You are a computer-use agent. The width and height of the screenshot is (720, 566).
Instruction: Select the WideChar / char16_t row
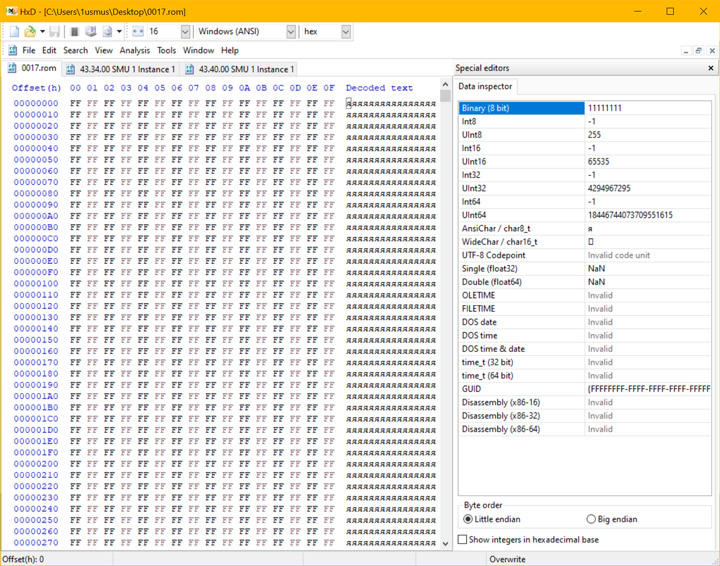585,241
